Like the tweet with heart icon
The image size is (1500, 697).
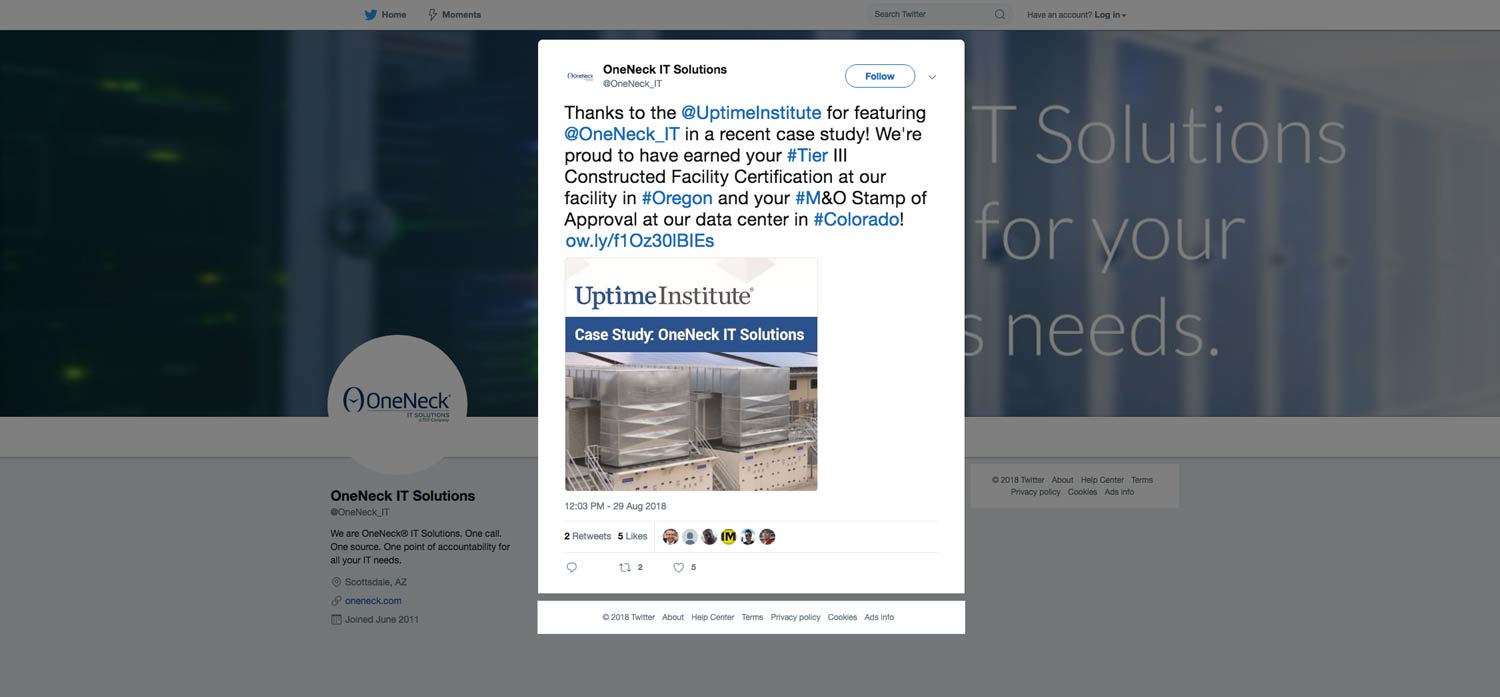click(x=678, y=567)
